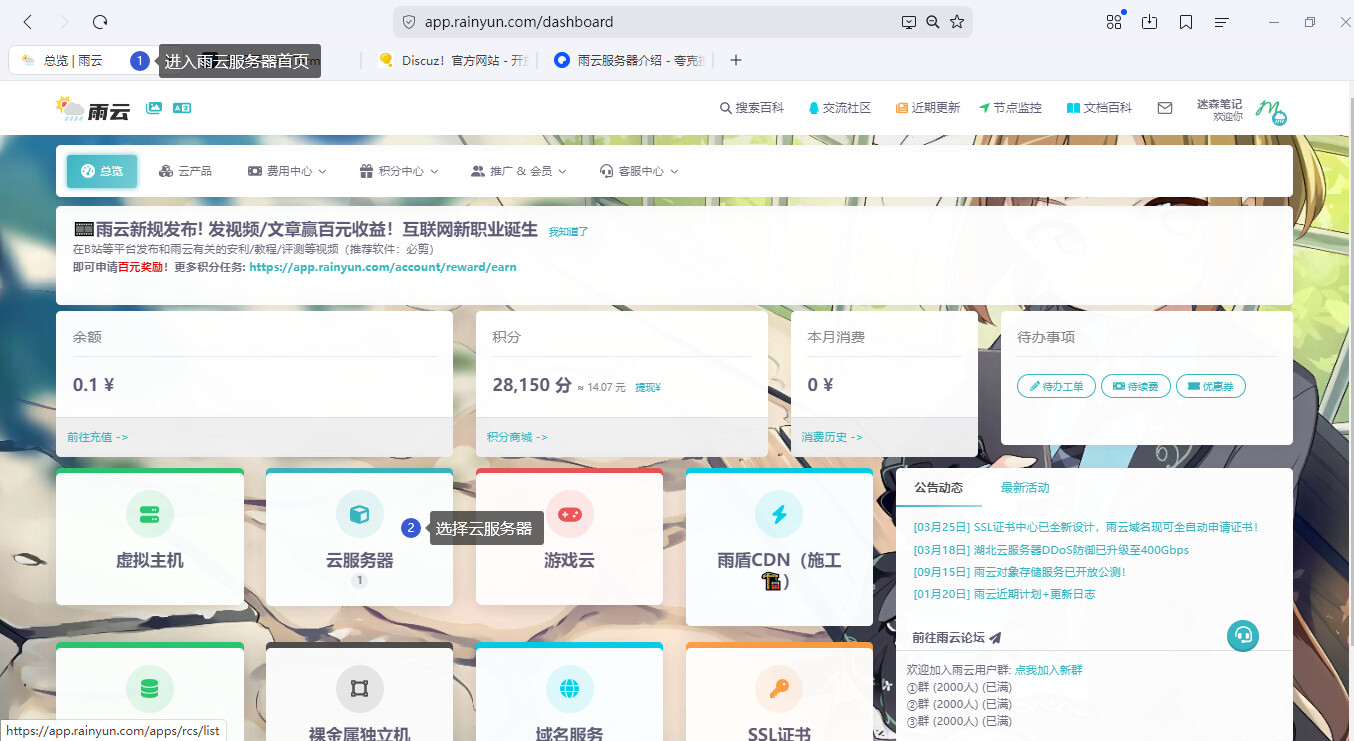Click the green database card icon
This screenshot has height=741, width=1354.
(149, 689)
